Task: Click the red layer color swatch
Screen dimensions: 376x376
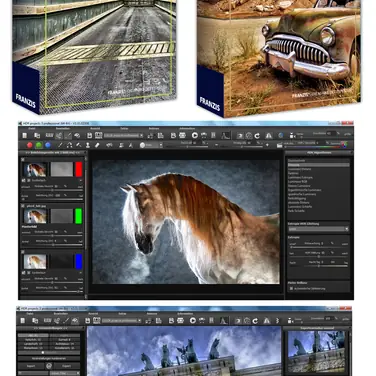Action: tap(79, 169)
